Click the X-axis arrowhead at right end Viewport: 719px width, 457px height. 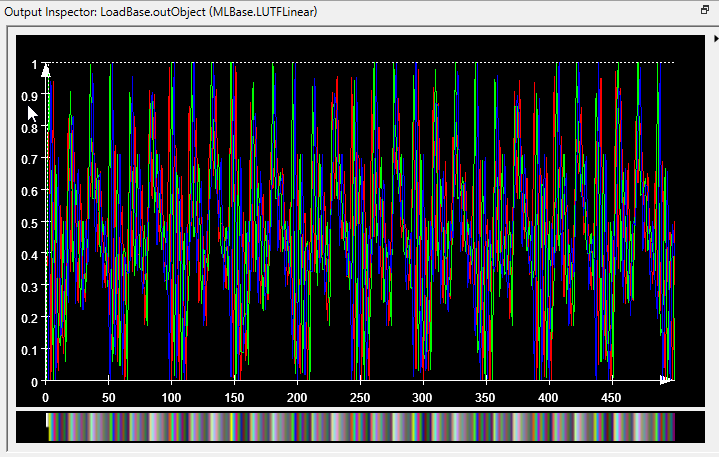pyautogui.click(x=665, y=380)
